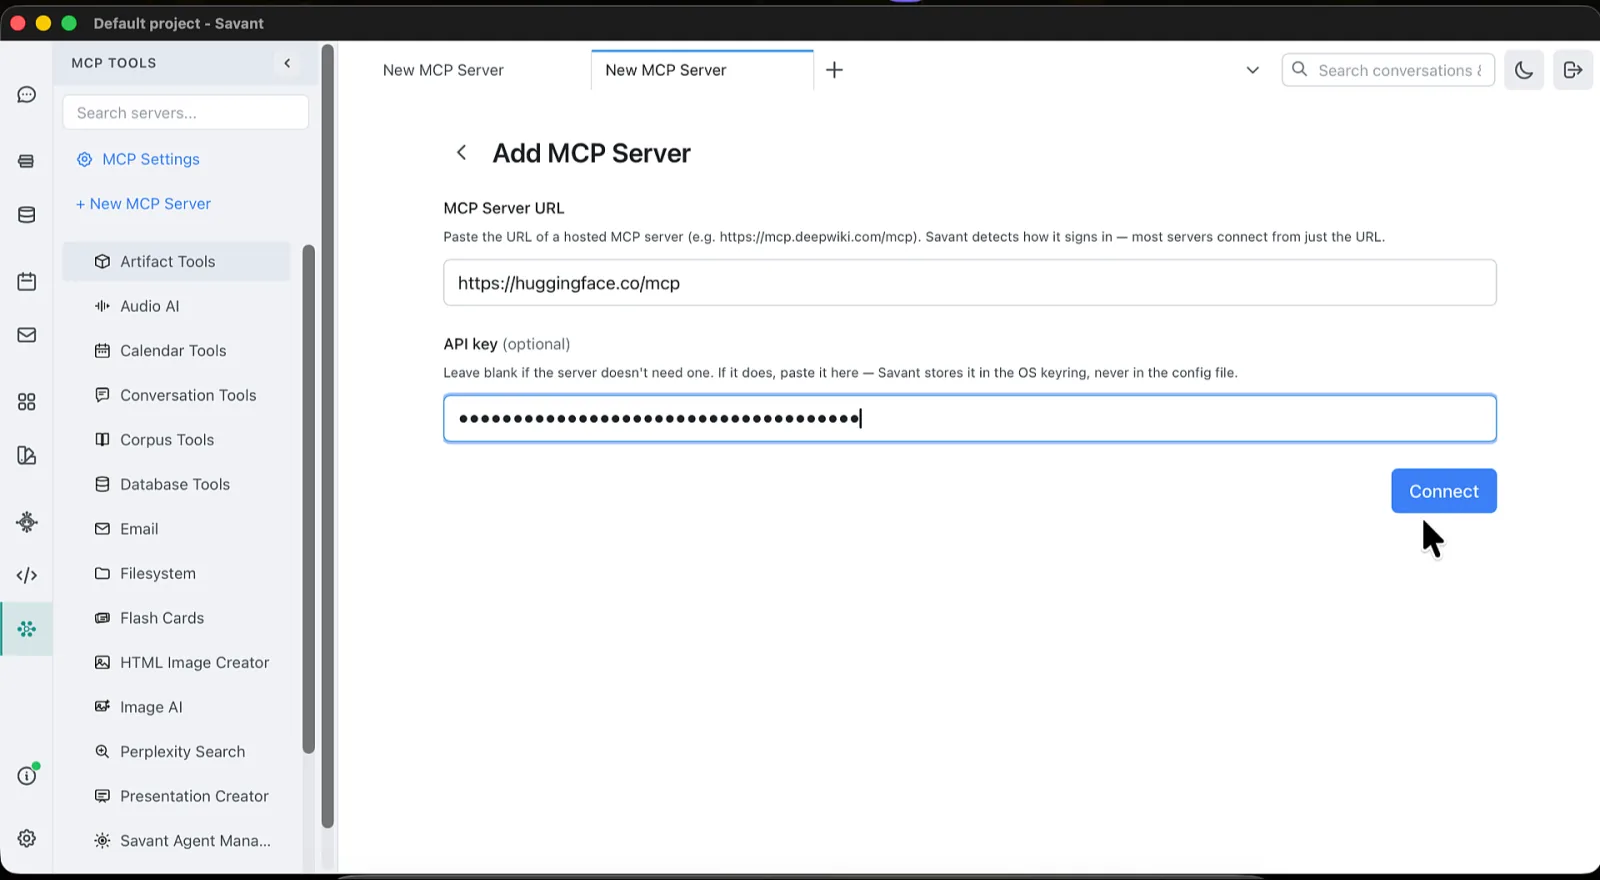1600x880 pixels.
Task: Open the mail envelope icon in left rail
Action: click(x=27, y=335)
